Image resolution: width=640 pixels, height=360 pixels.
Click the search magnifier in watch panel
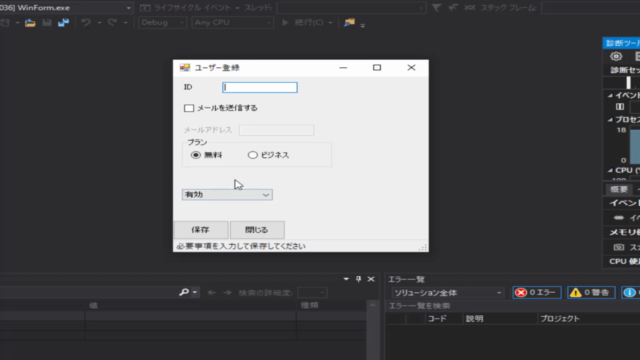184,292
